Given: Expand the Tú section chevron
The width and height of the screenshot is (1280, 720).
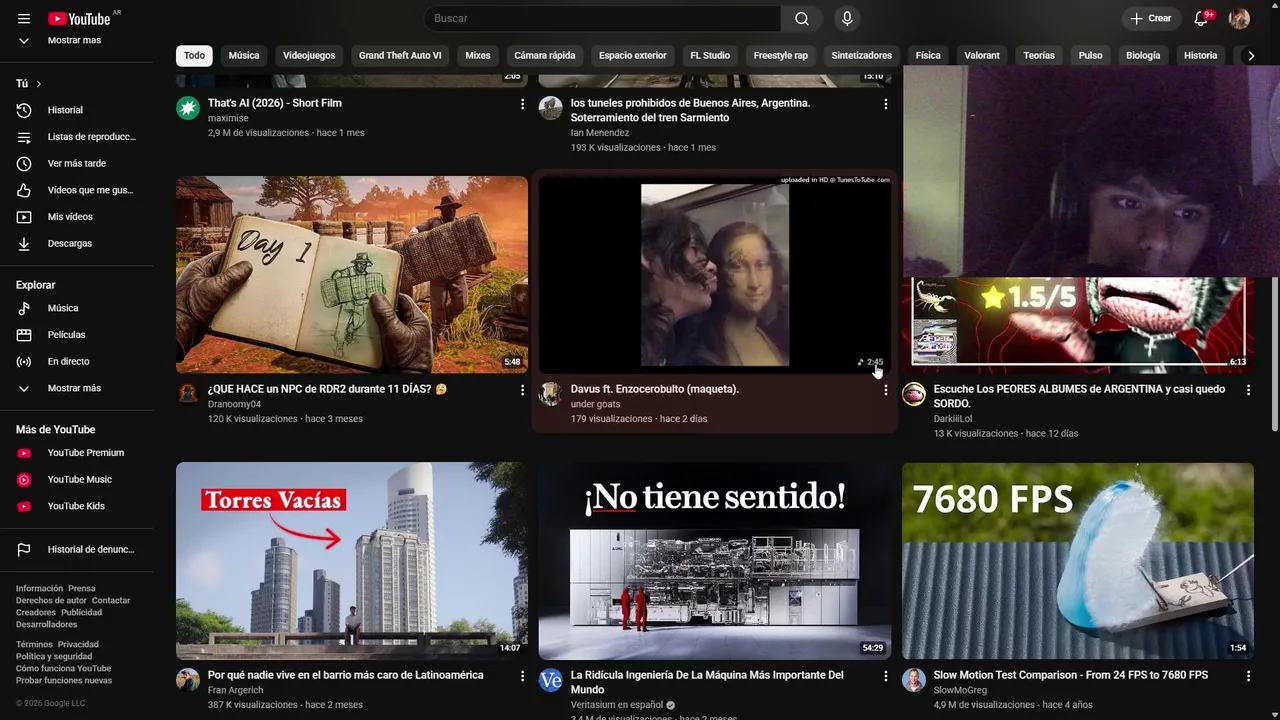Looking at the screenshot, I should click(38, 84).
